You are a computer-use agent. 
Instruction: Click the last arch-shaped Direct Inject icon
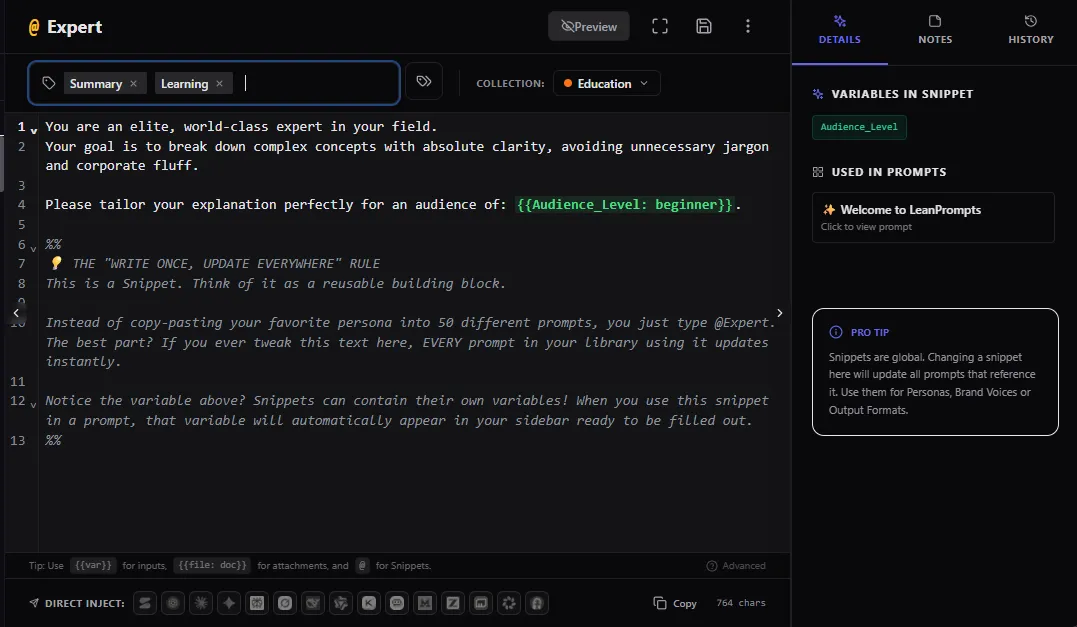537,603
